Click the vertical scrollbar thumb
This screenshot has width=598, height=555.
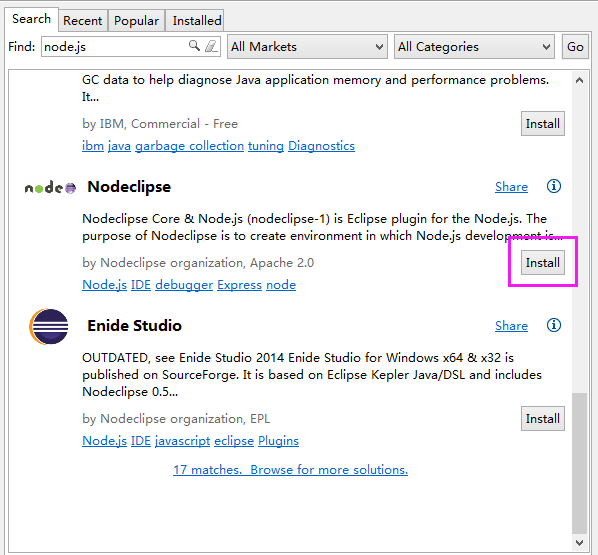pyautogui.click(x=579, y=463)
